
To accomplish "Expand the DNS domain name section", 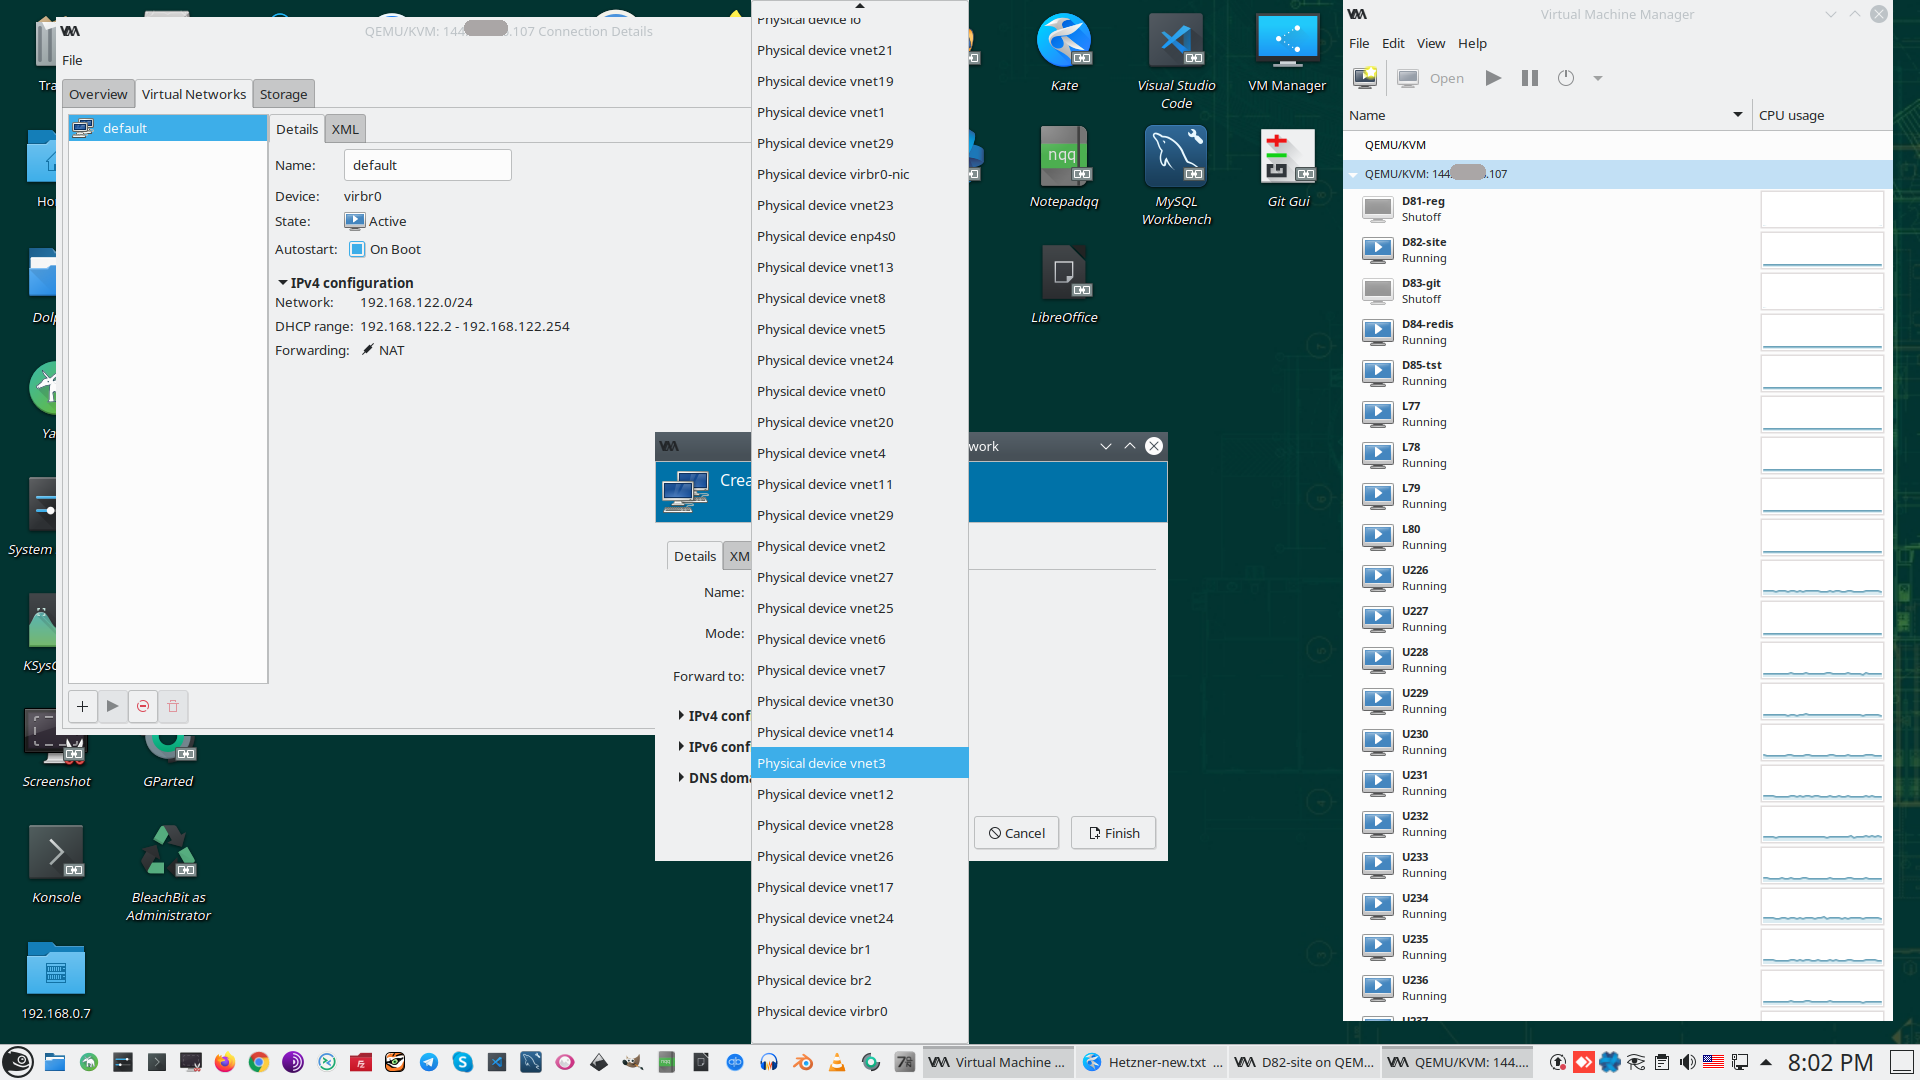I will point(681,778).
